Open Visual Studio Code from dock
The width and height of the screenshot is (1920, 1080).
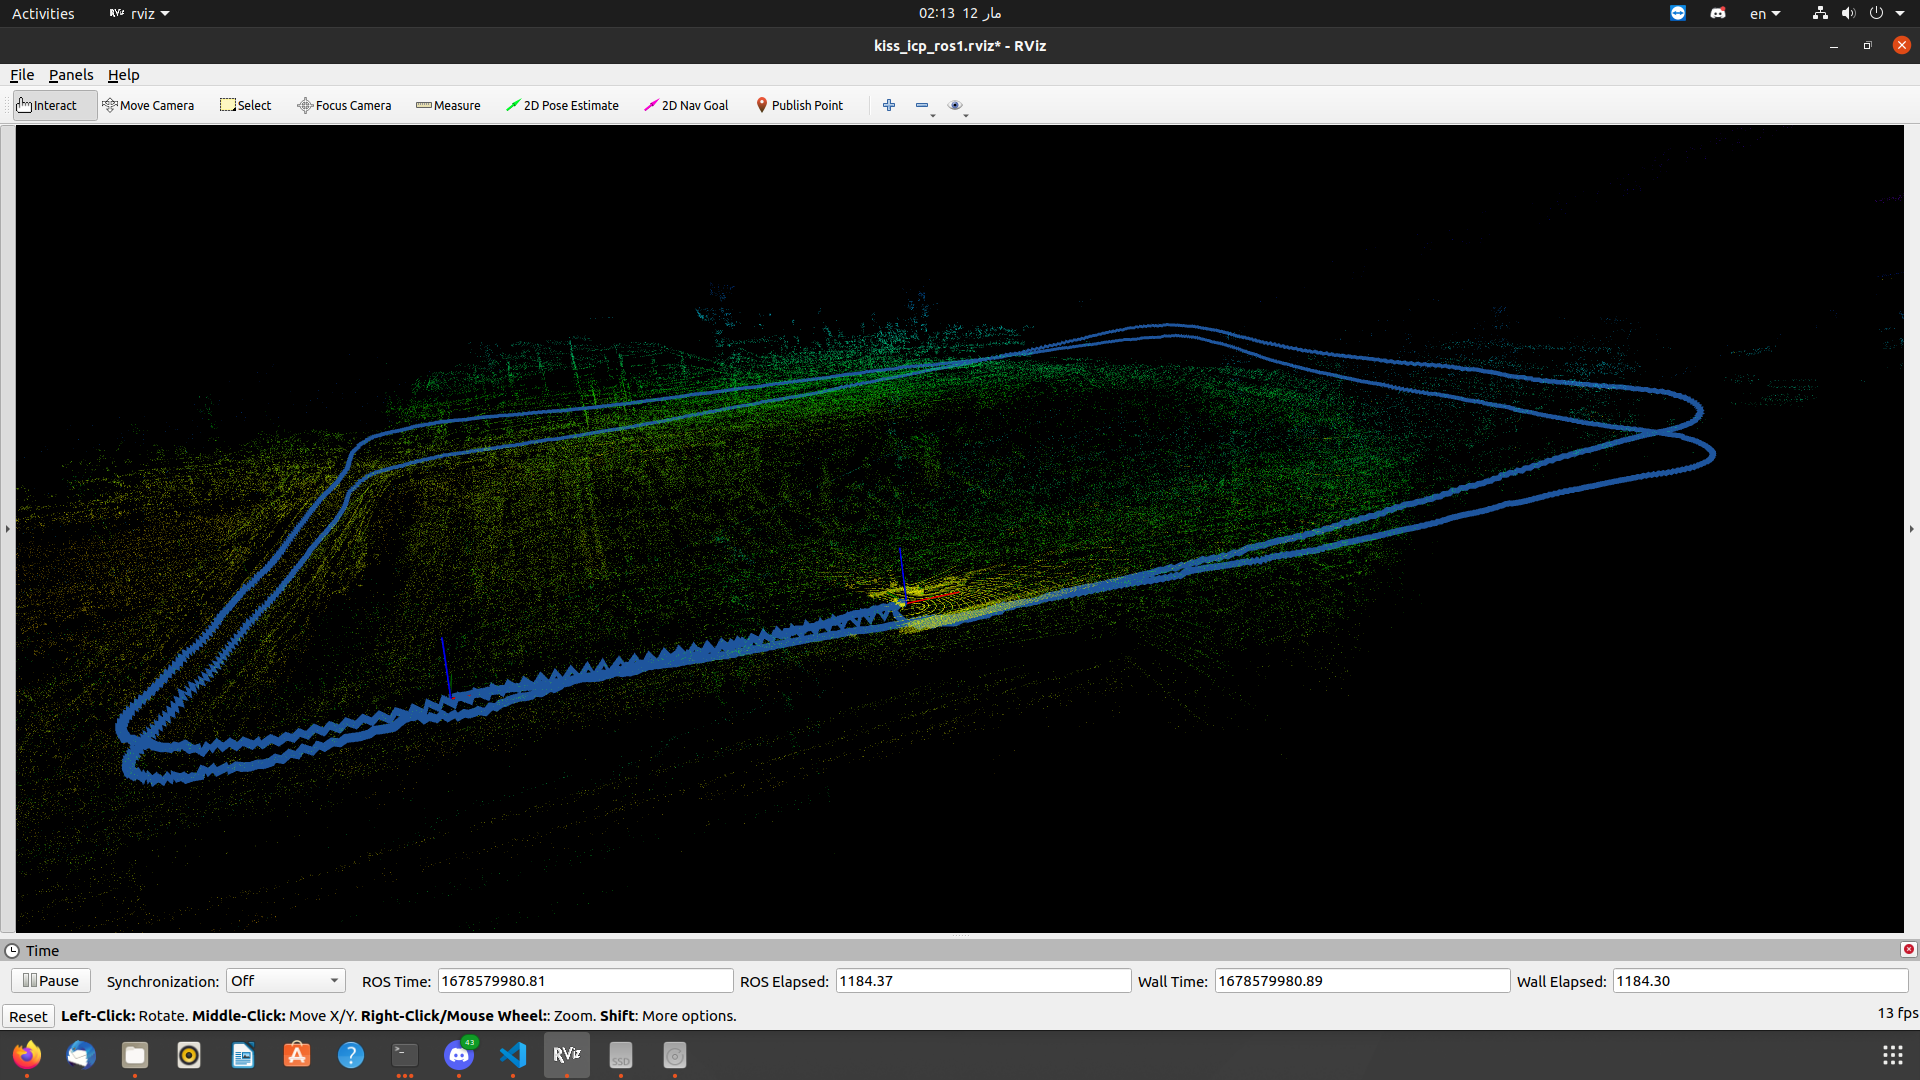tap(513, 1055)
